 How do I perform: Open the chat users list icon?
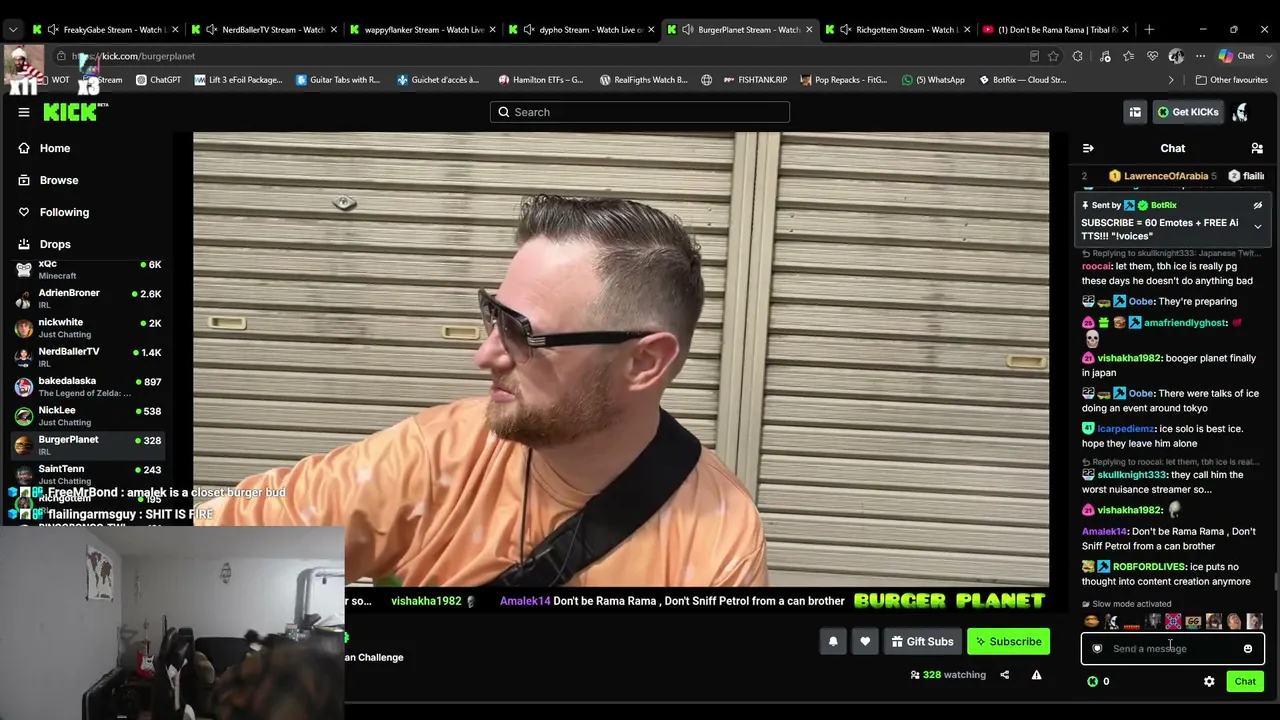1257,148
